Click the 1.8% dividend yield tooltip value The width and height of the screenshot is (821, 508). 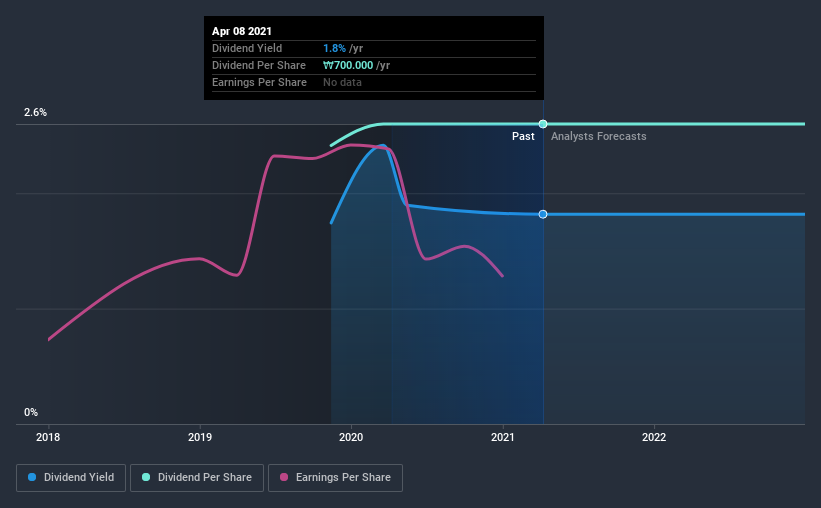[x=334, y=48]
